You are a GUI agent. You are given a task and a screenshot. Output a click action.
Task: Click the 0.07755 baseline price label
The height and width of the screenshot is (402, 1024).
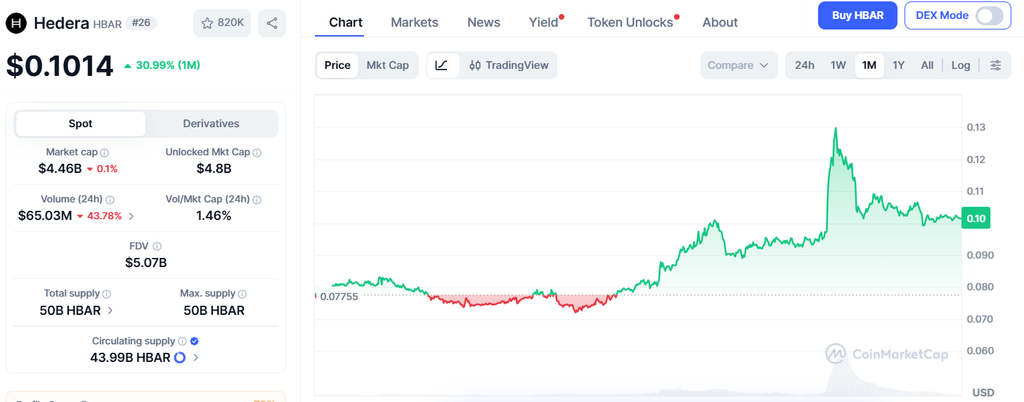click(338, 296)
